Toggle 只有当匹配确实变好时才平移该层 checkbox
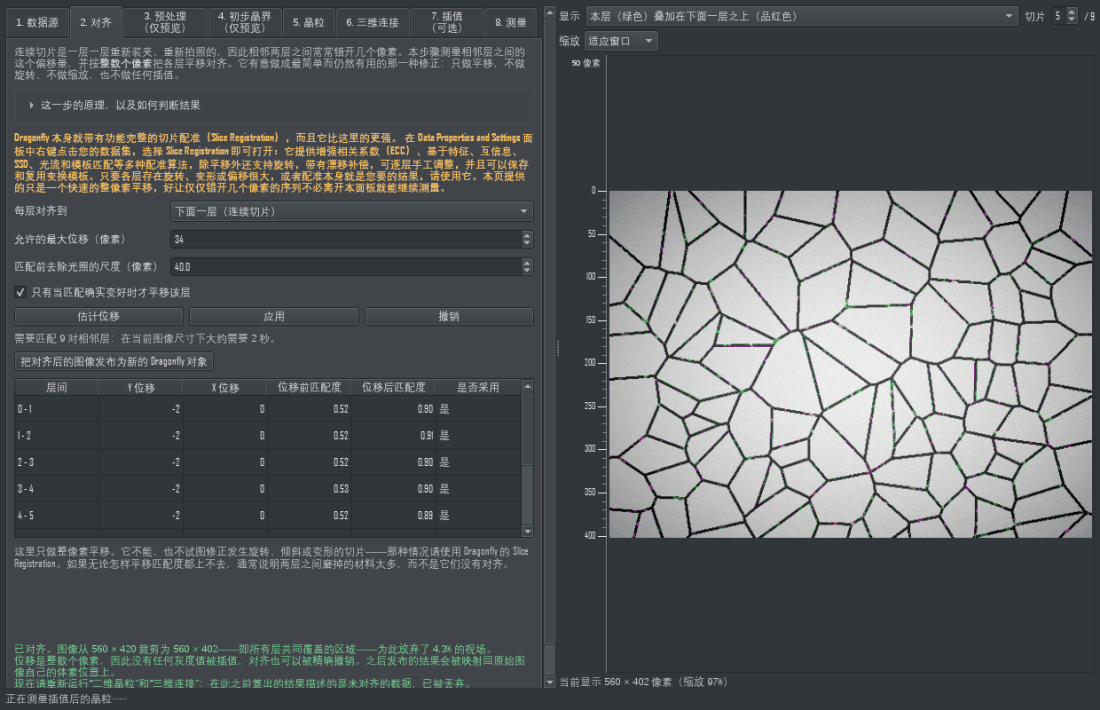 coord(20,292)
